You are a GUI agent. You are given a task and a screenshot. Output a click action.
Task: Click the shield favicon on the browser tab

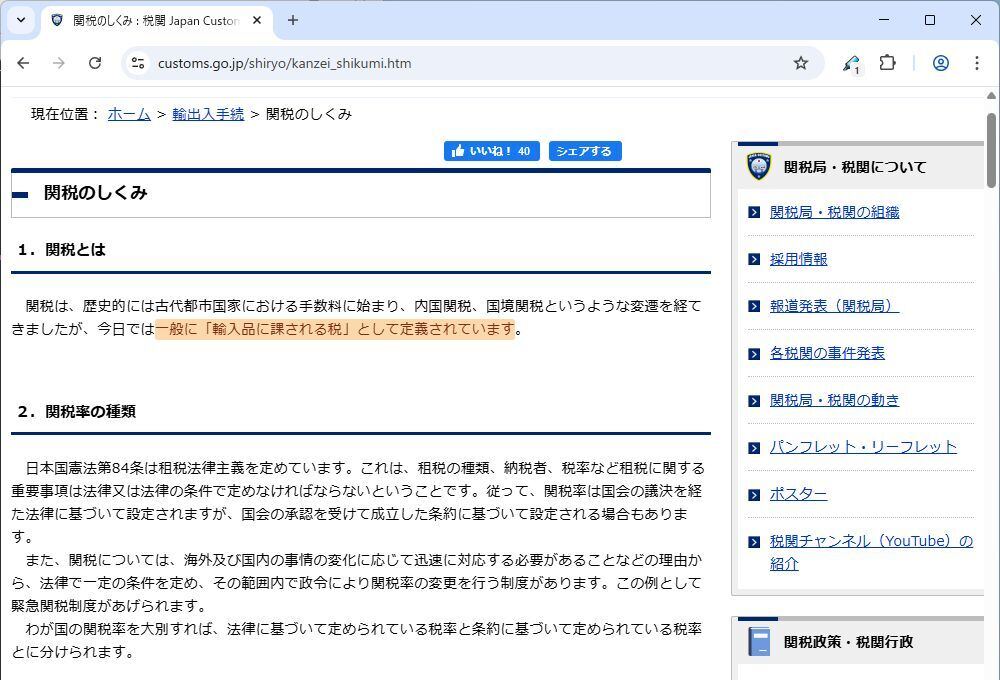click(x=57, y=20)
